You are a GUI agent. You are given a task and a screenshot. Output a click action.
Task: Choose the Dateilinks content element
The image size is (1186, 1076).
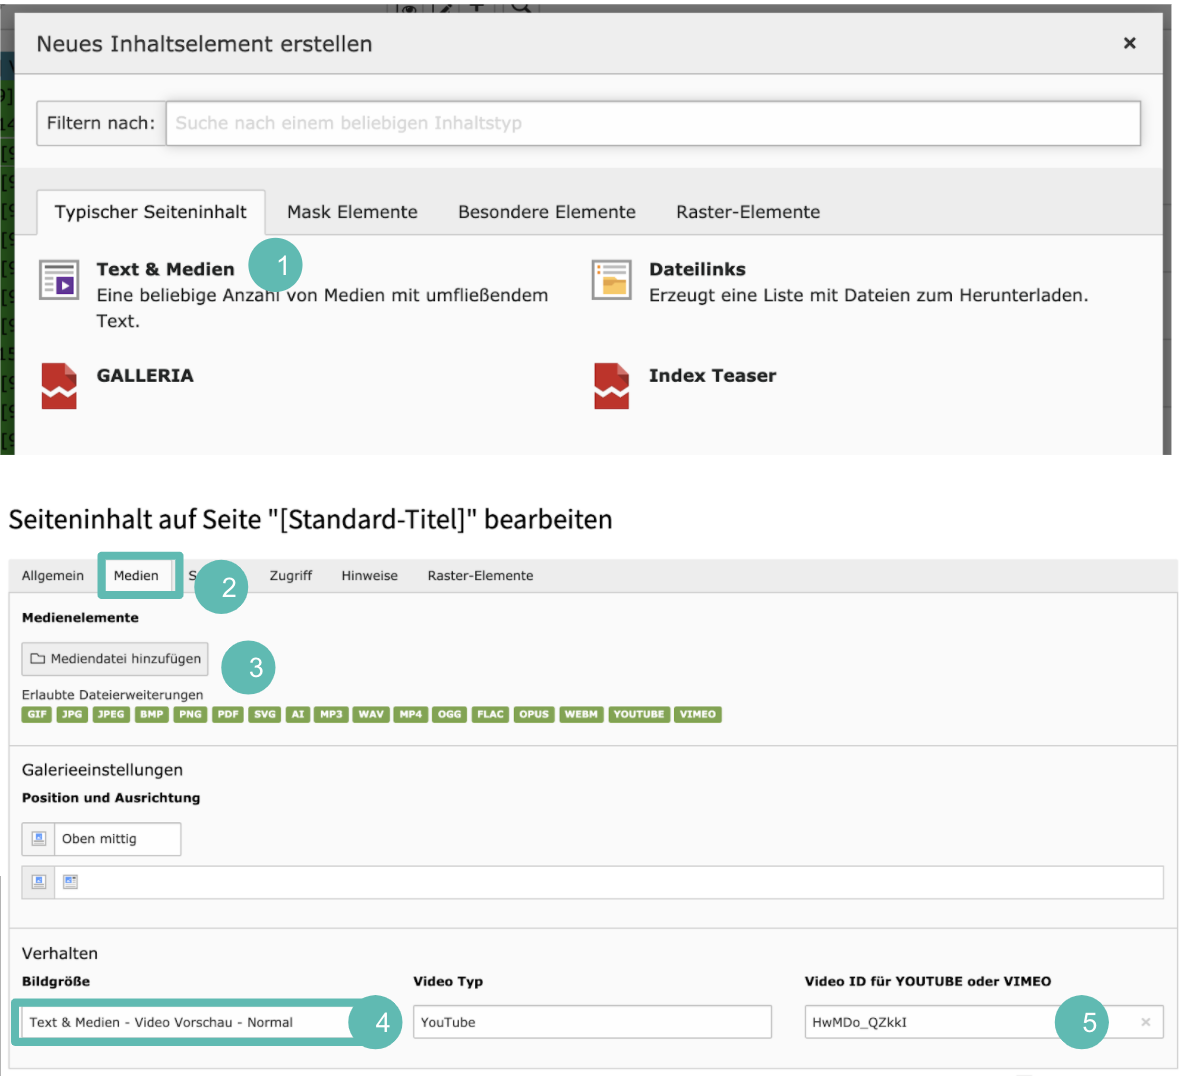click(697, 269)
